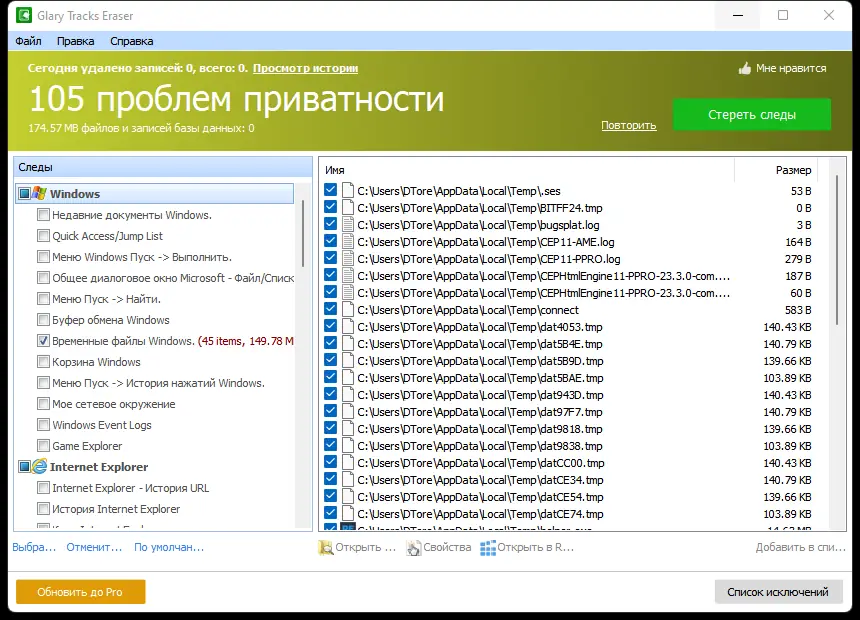860x620 pixels.
Task: Click the Glary Tracks Eraser app icon
Action: tap(24, 15)
